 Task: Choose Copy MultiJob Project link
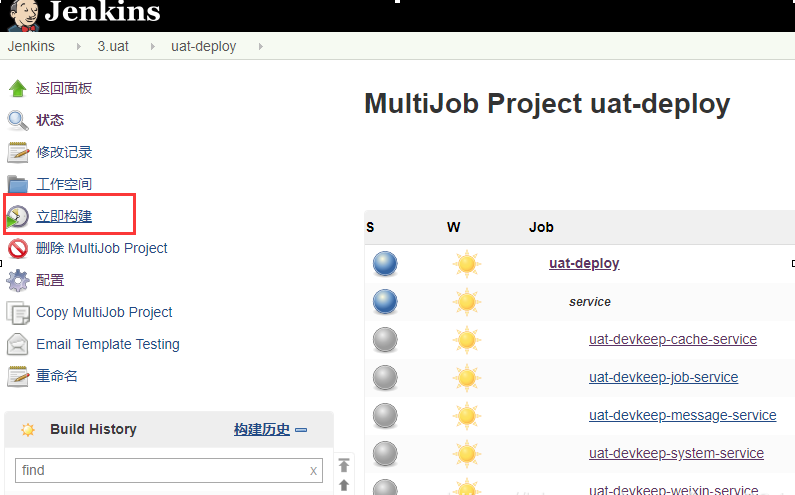pos(104,312)
